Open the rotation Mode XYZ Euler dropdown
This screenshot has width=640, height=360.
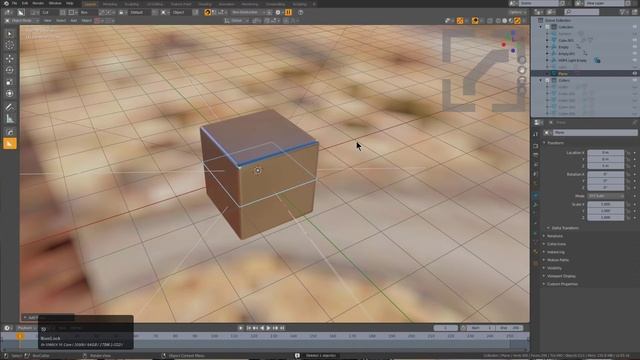click(605, 196)
